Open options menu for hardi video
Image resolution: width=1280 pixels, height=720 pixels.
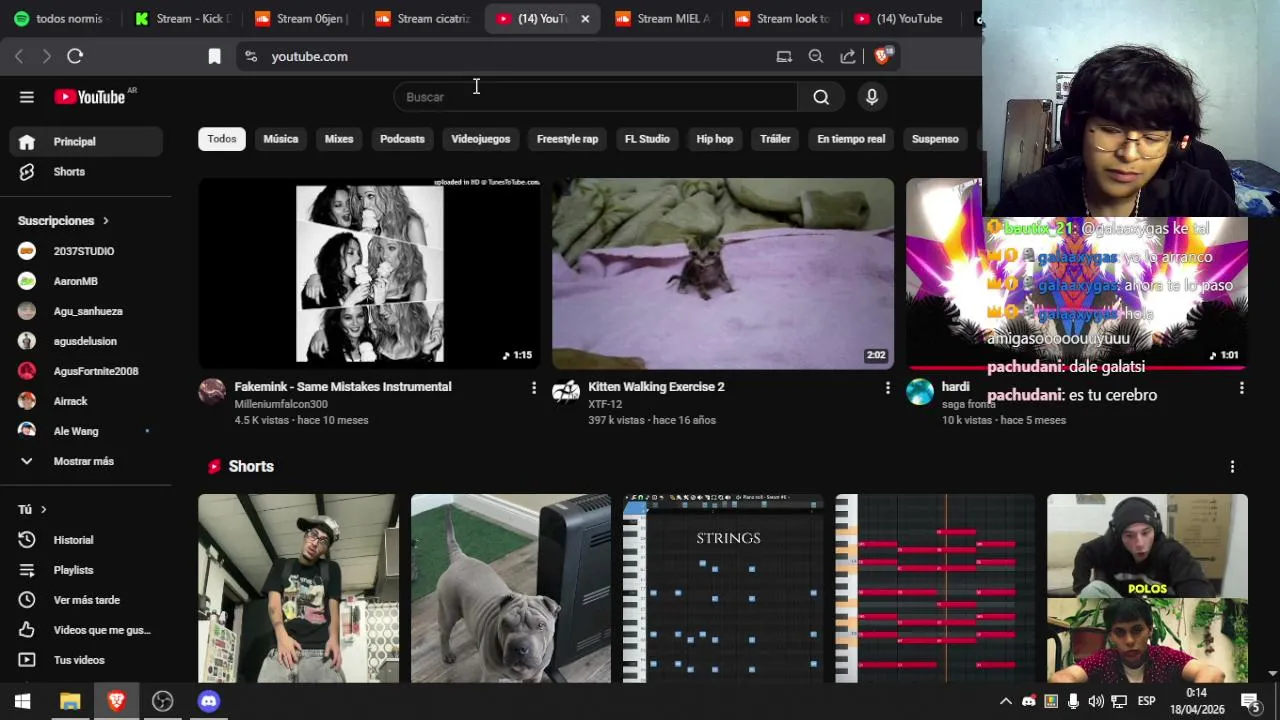point(1241,388)
